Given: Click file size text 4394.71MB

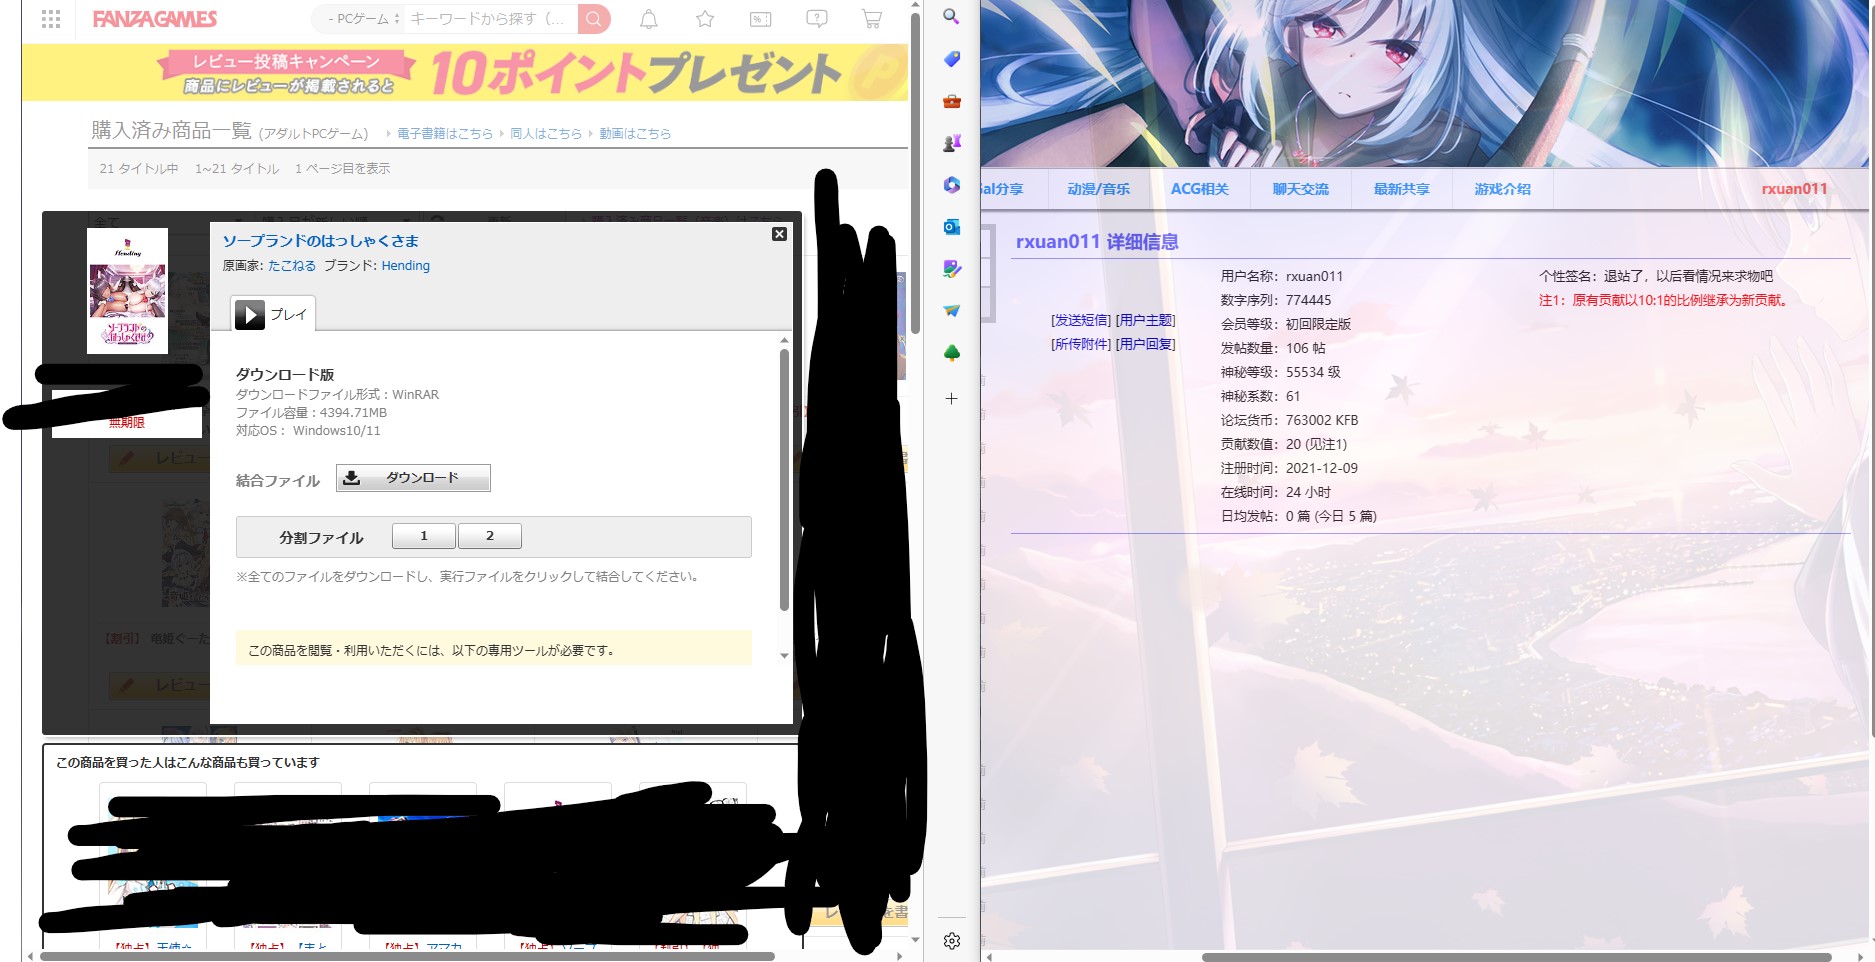Looking at the screenshot, I should point(353,413).
